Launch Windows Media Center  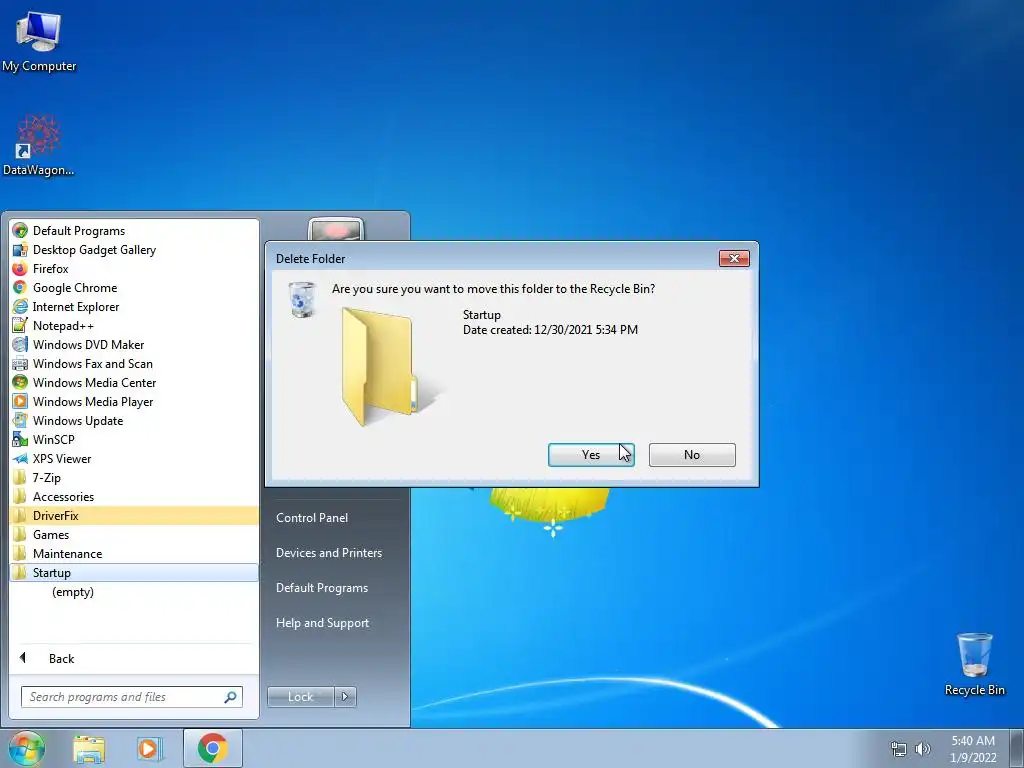point(134,382)
